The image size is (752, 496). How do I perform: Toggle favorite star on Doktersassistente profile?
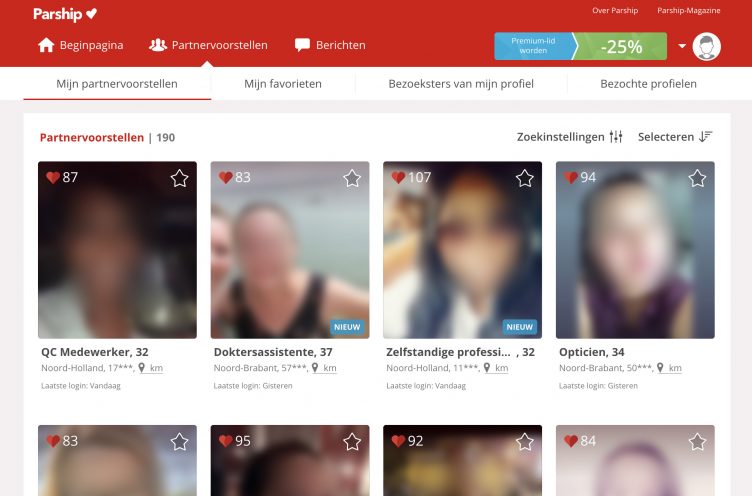point(352,178)
